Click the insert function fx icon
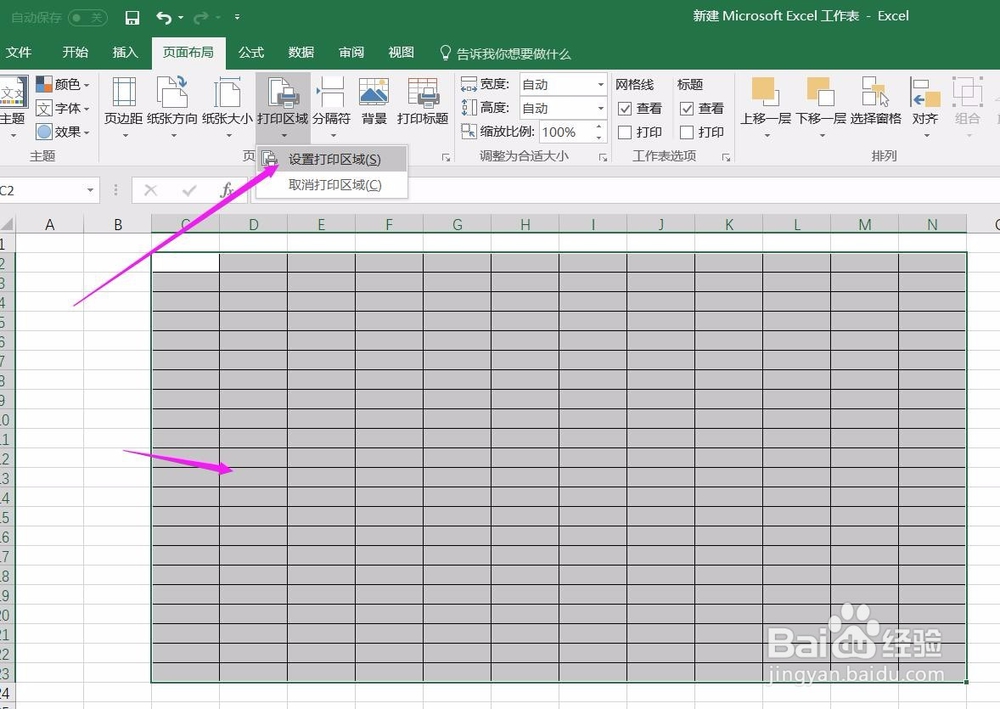This screenshot has height=709, width=1000. coord(226,190)
